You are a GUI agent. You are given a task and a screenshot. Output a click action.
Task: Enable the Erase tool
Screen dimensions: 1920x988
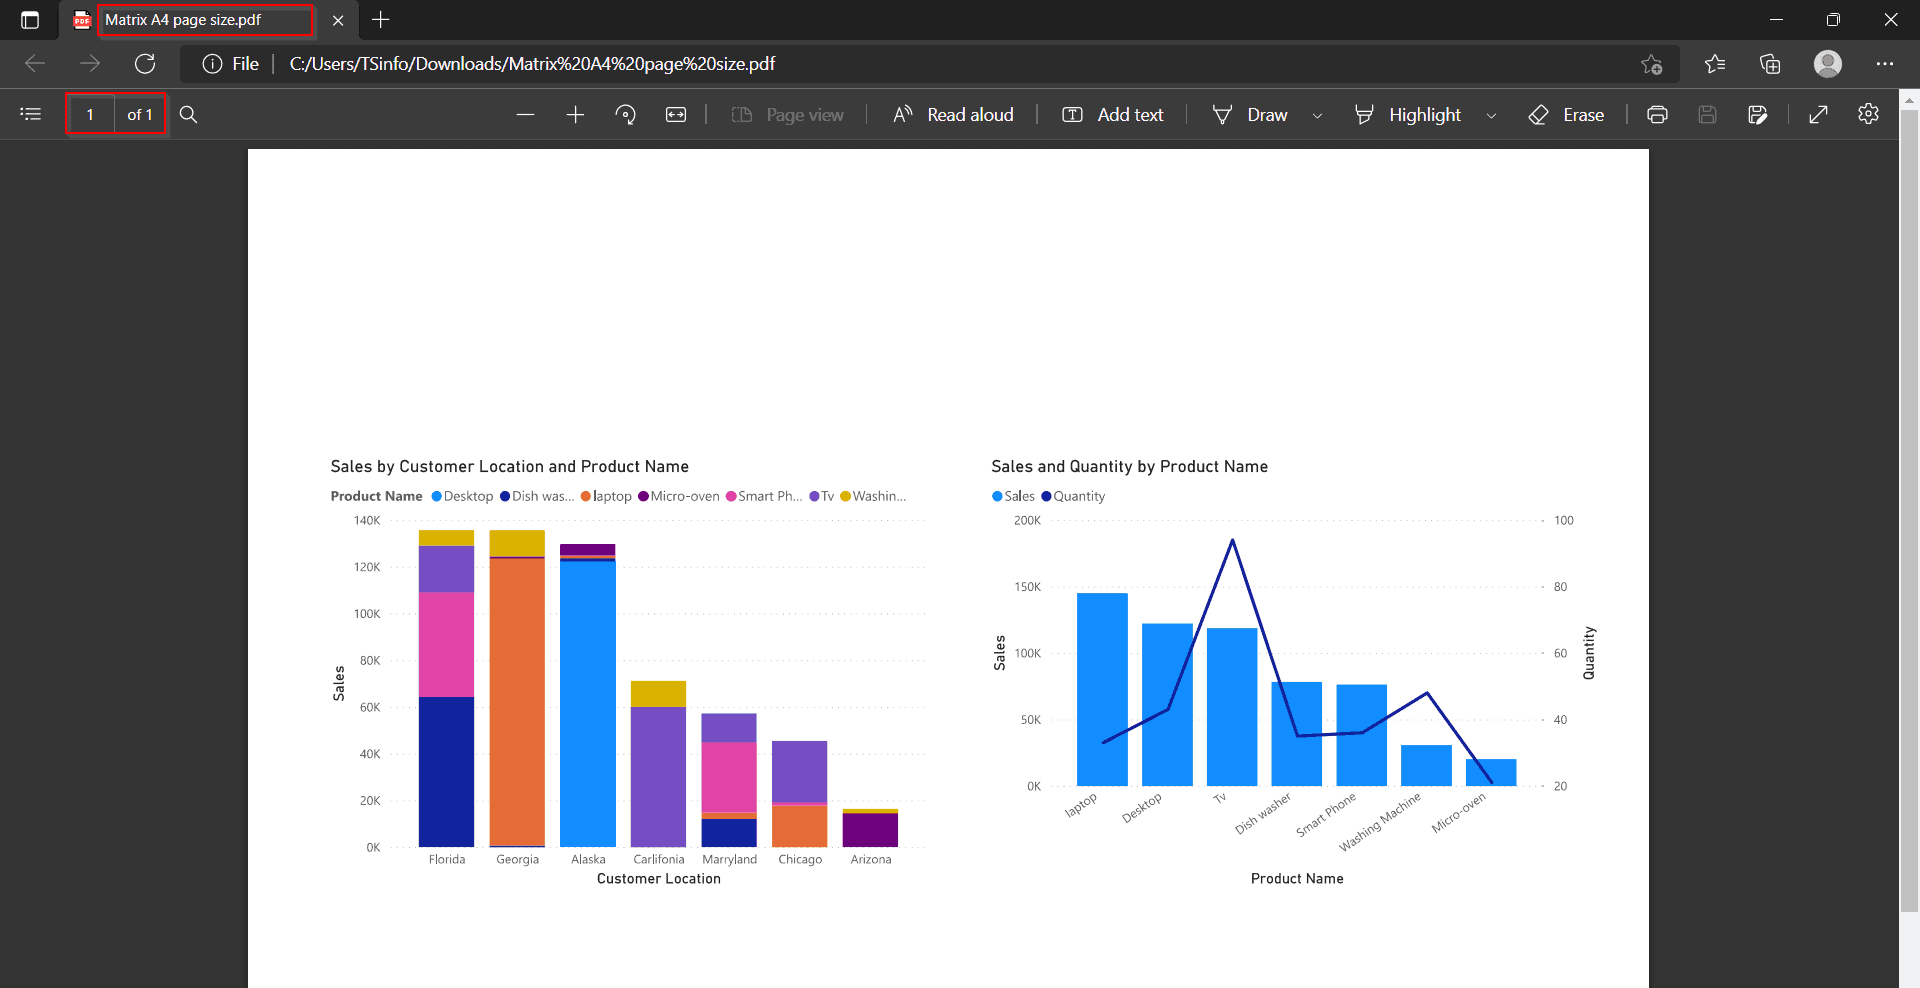[x=1565, y=114]
